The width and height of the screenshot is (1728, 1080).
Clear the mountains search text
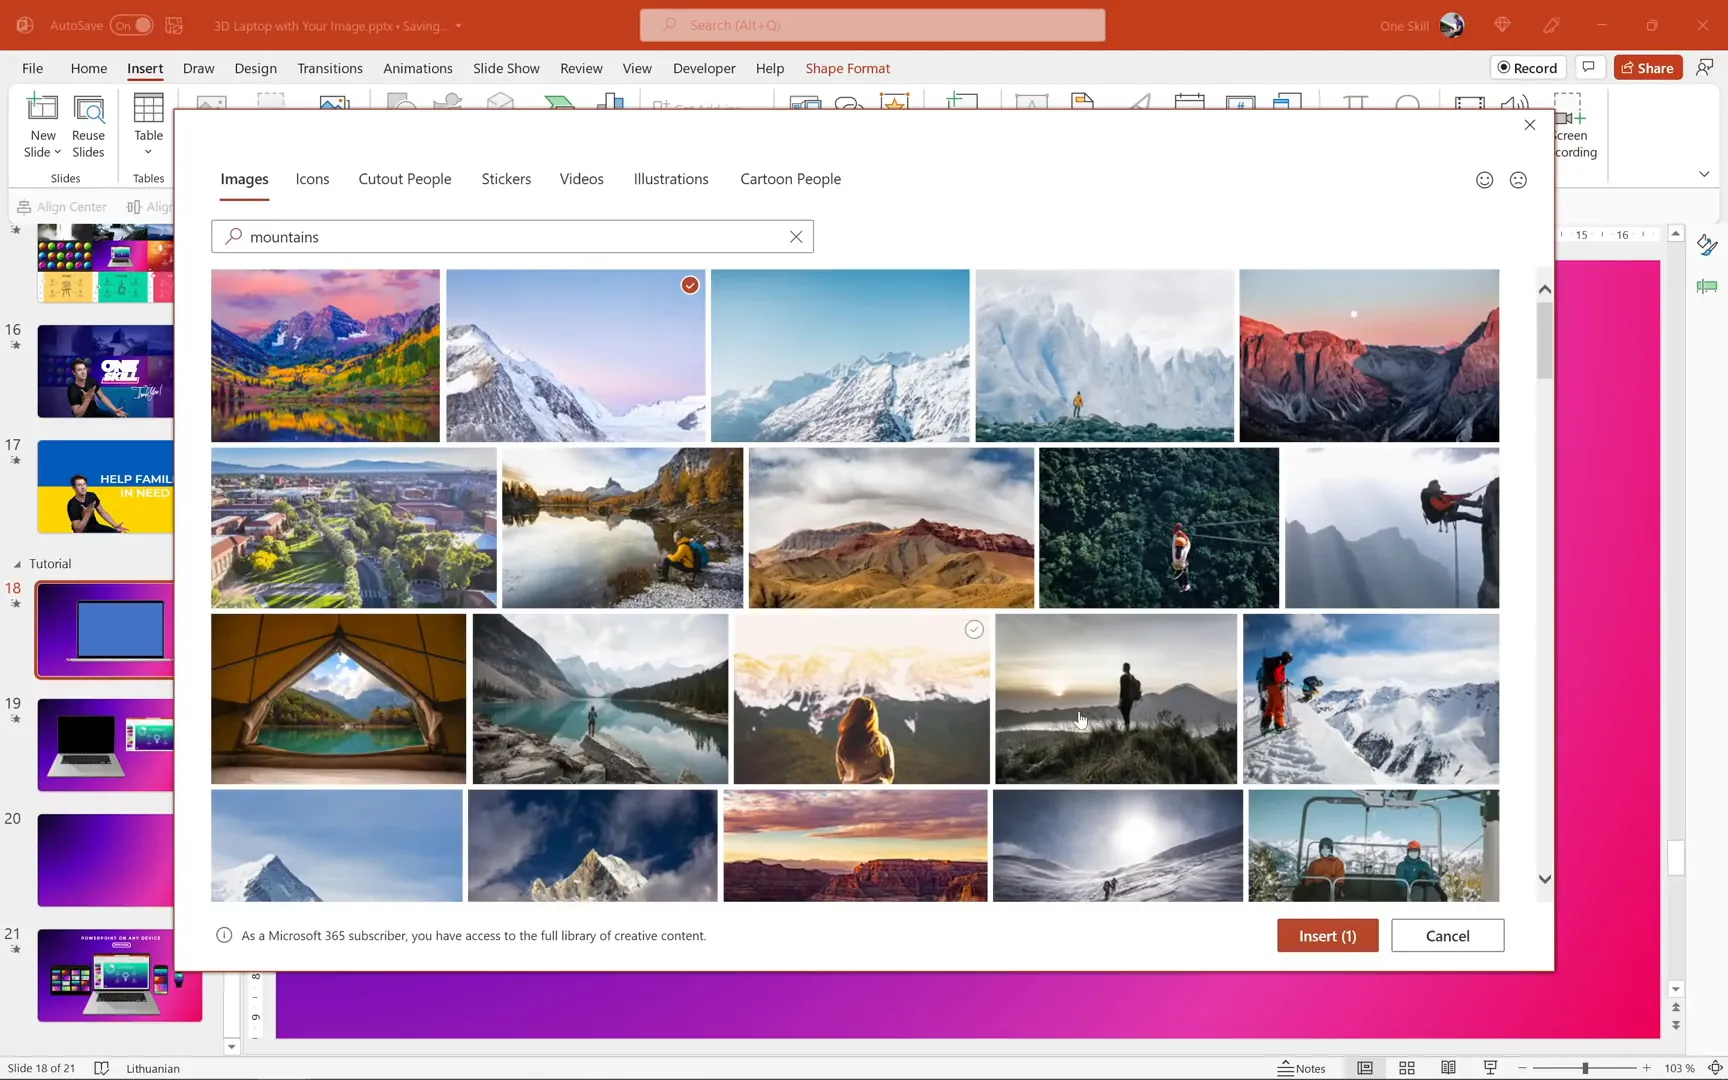[x=796, y=237]
